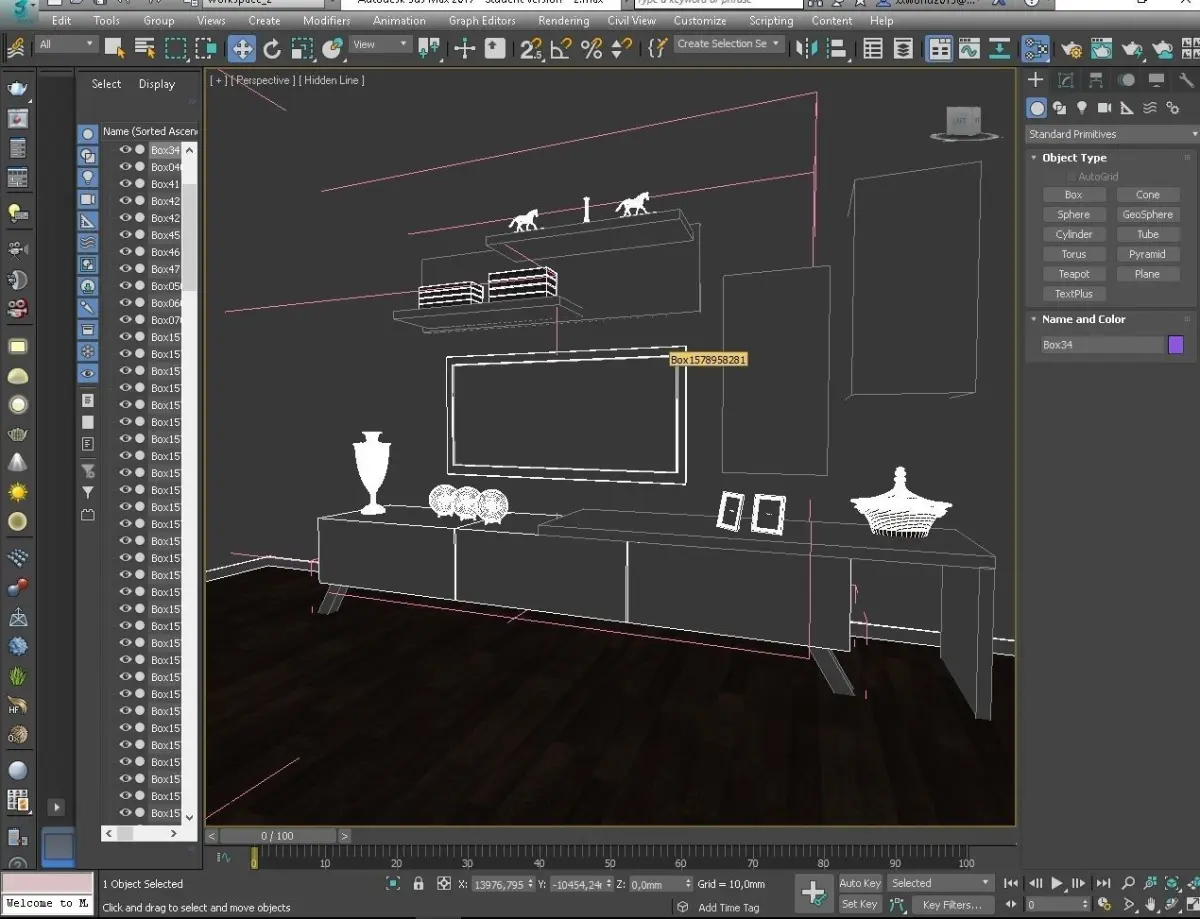Open the Scripting menu
The height and width of the screenshot is (919, 1200).
tap(771, 20)
